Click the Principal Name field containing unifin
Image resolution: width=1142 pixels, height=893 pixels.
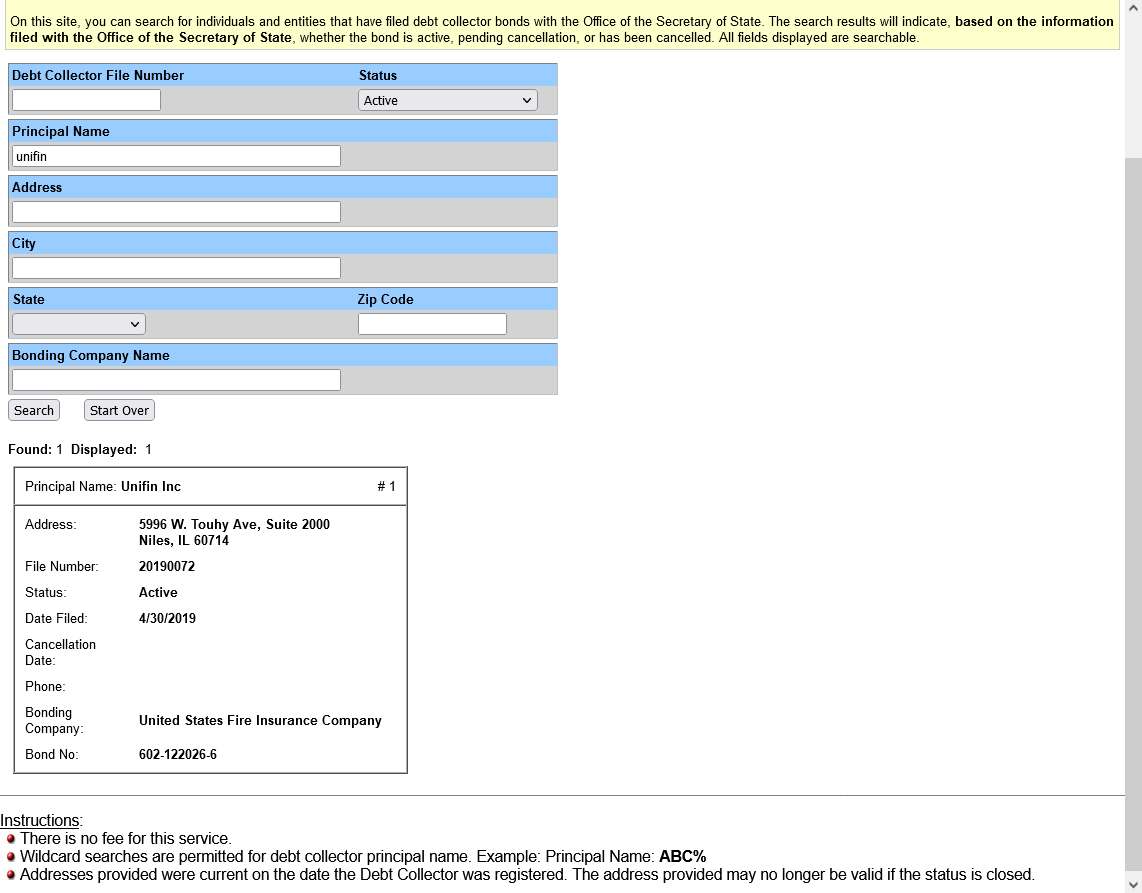coord(176,156)
